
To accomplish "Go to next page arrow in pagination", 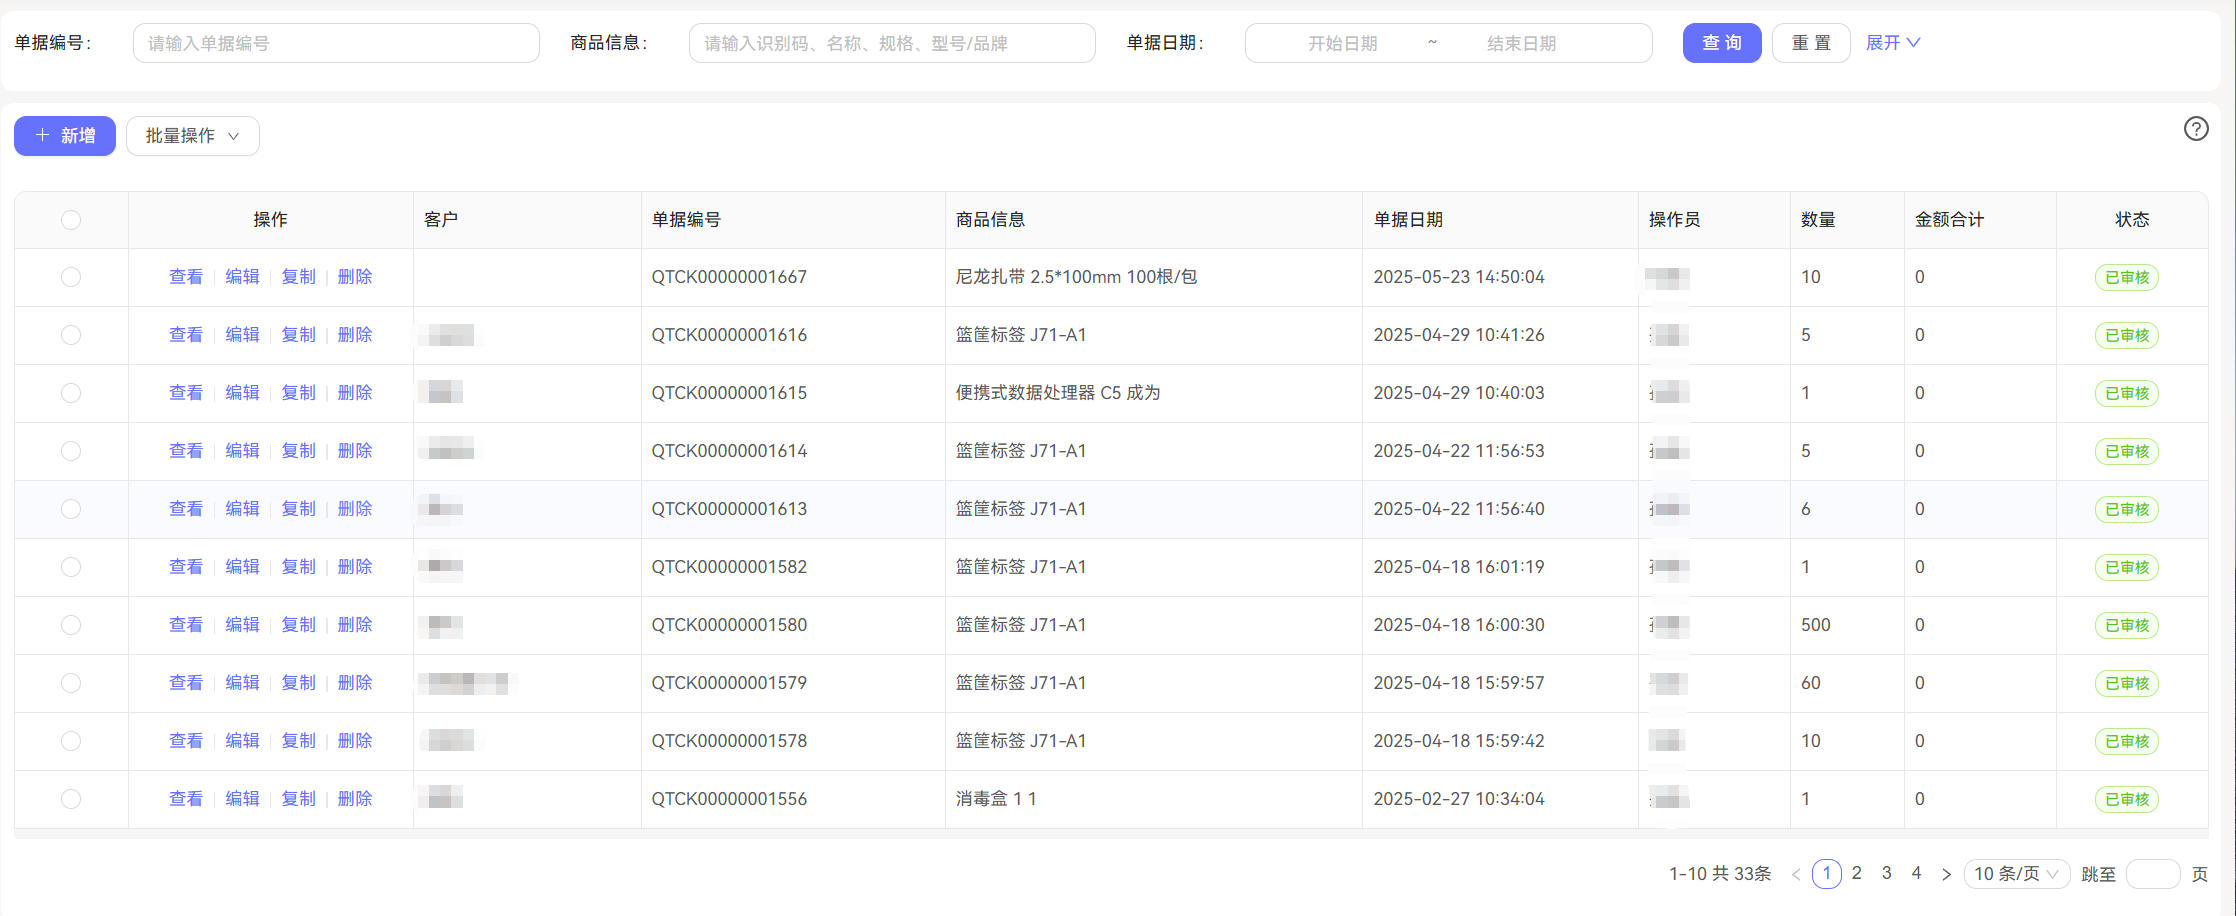I will [x=1946, y=874].
